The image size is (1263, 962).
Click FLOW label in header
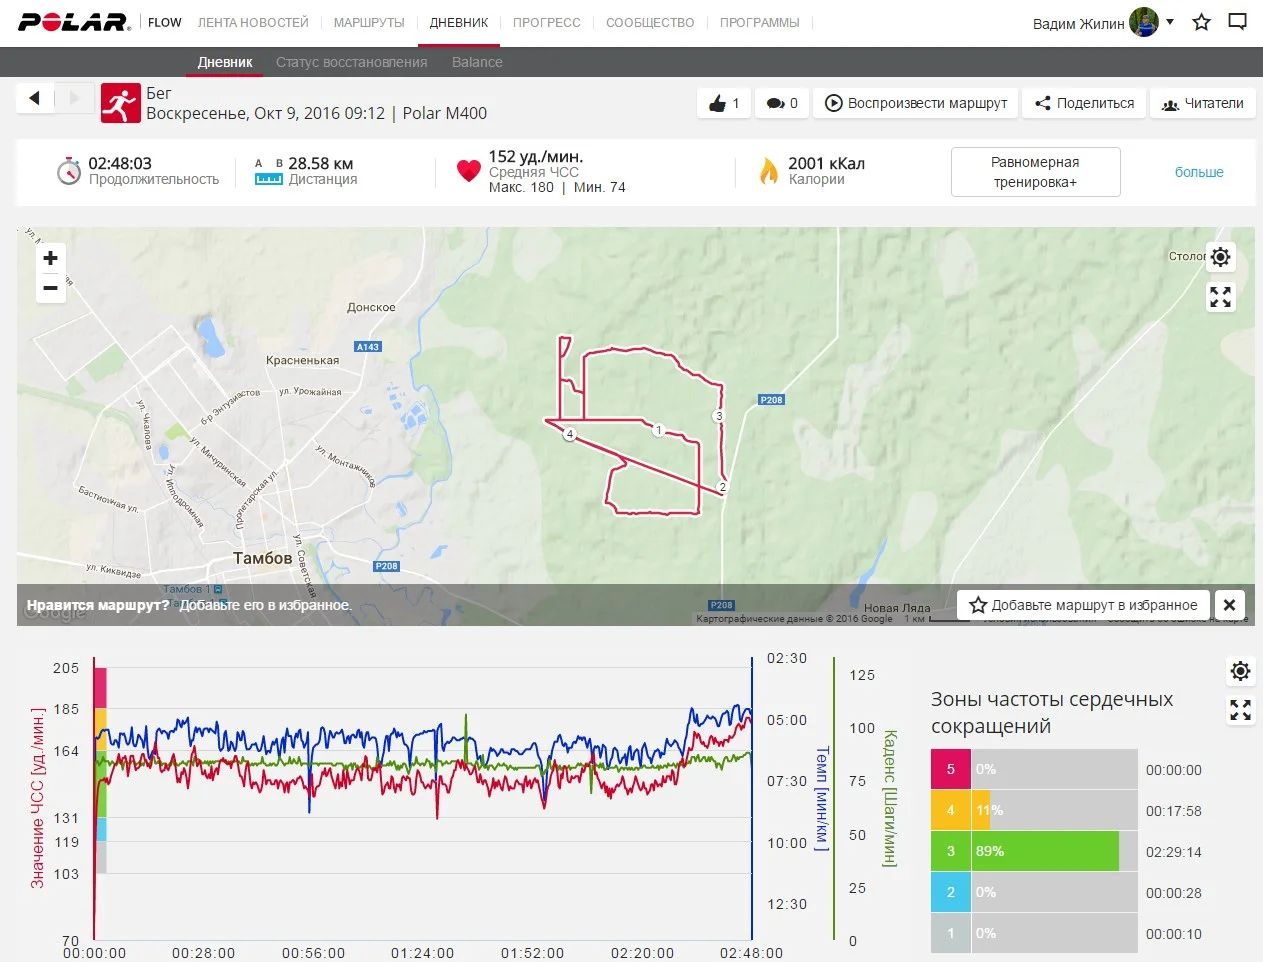[x=165, y=22]
